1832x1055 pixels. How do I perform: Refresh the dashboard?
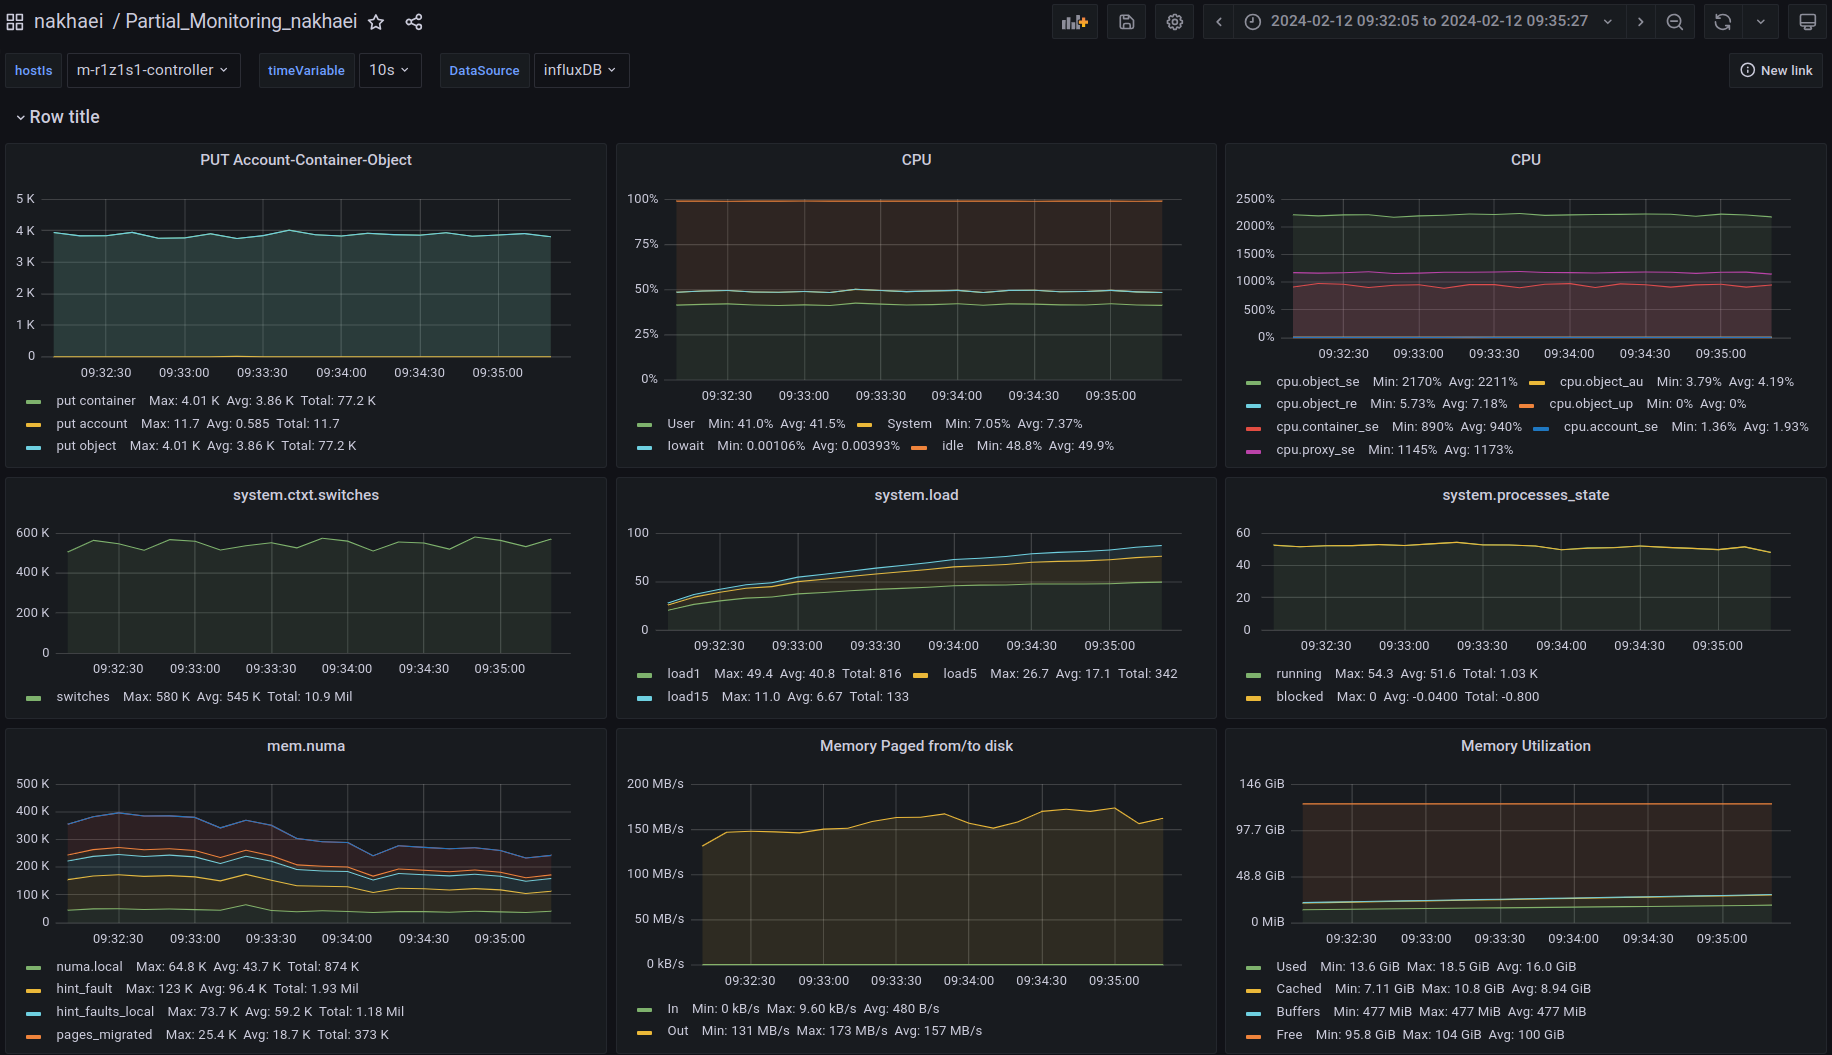[x=1722, y=22]
